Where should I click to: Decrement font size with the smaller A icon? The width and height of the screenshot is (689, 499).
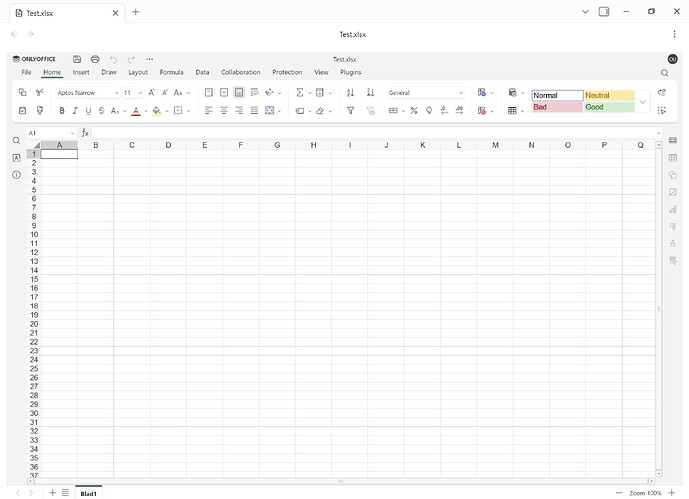pyautogui.click(x=165, y=92)
